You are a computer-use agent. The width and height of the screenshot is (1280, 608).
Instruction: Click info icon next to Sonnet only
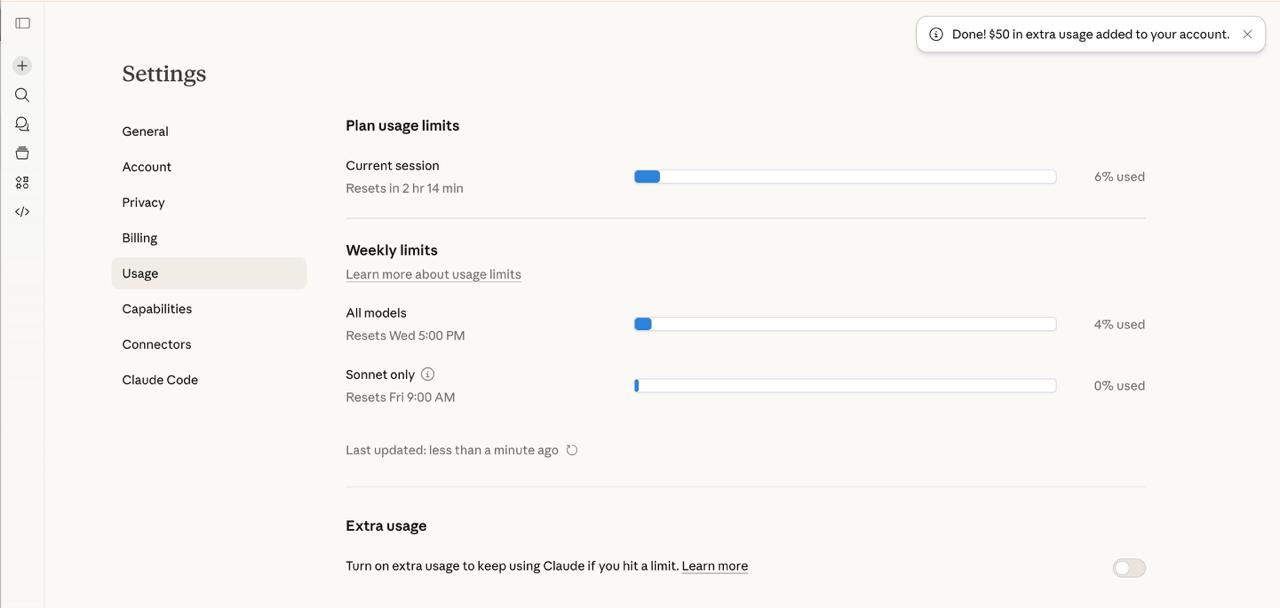(x=428, y=374)
